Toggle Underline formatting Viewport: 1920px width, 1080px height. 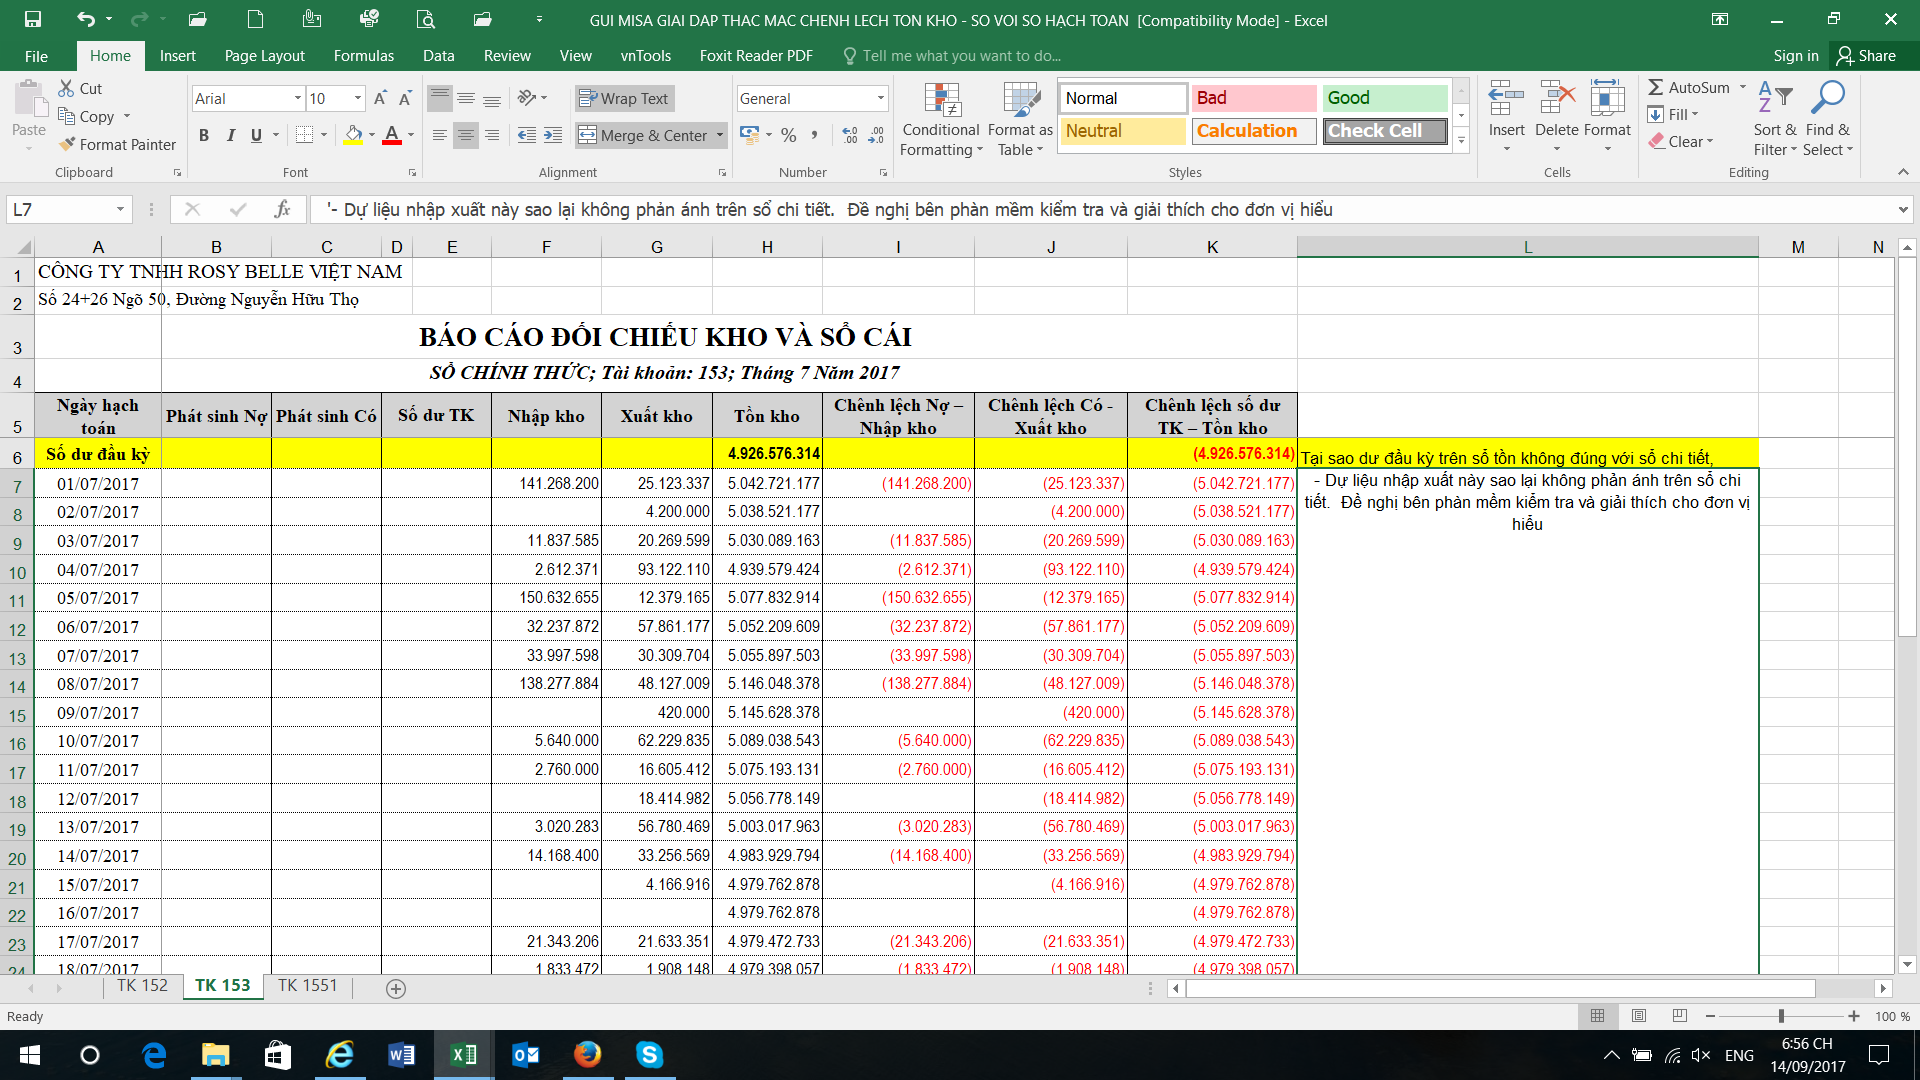(256, 135)
